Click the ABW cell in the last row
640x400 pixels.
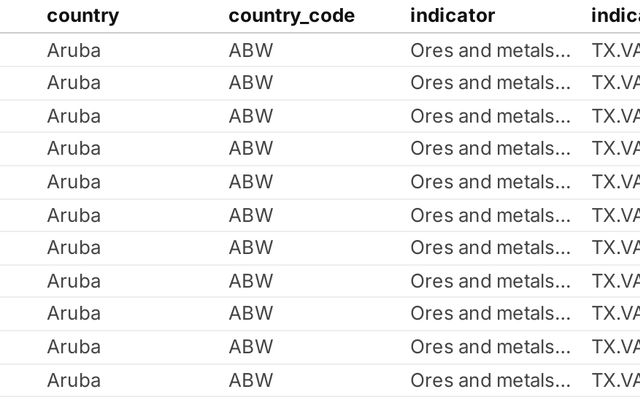tap(250, 380)
